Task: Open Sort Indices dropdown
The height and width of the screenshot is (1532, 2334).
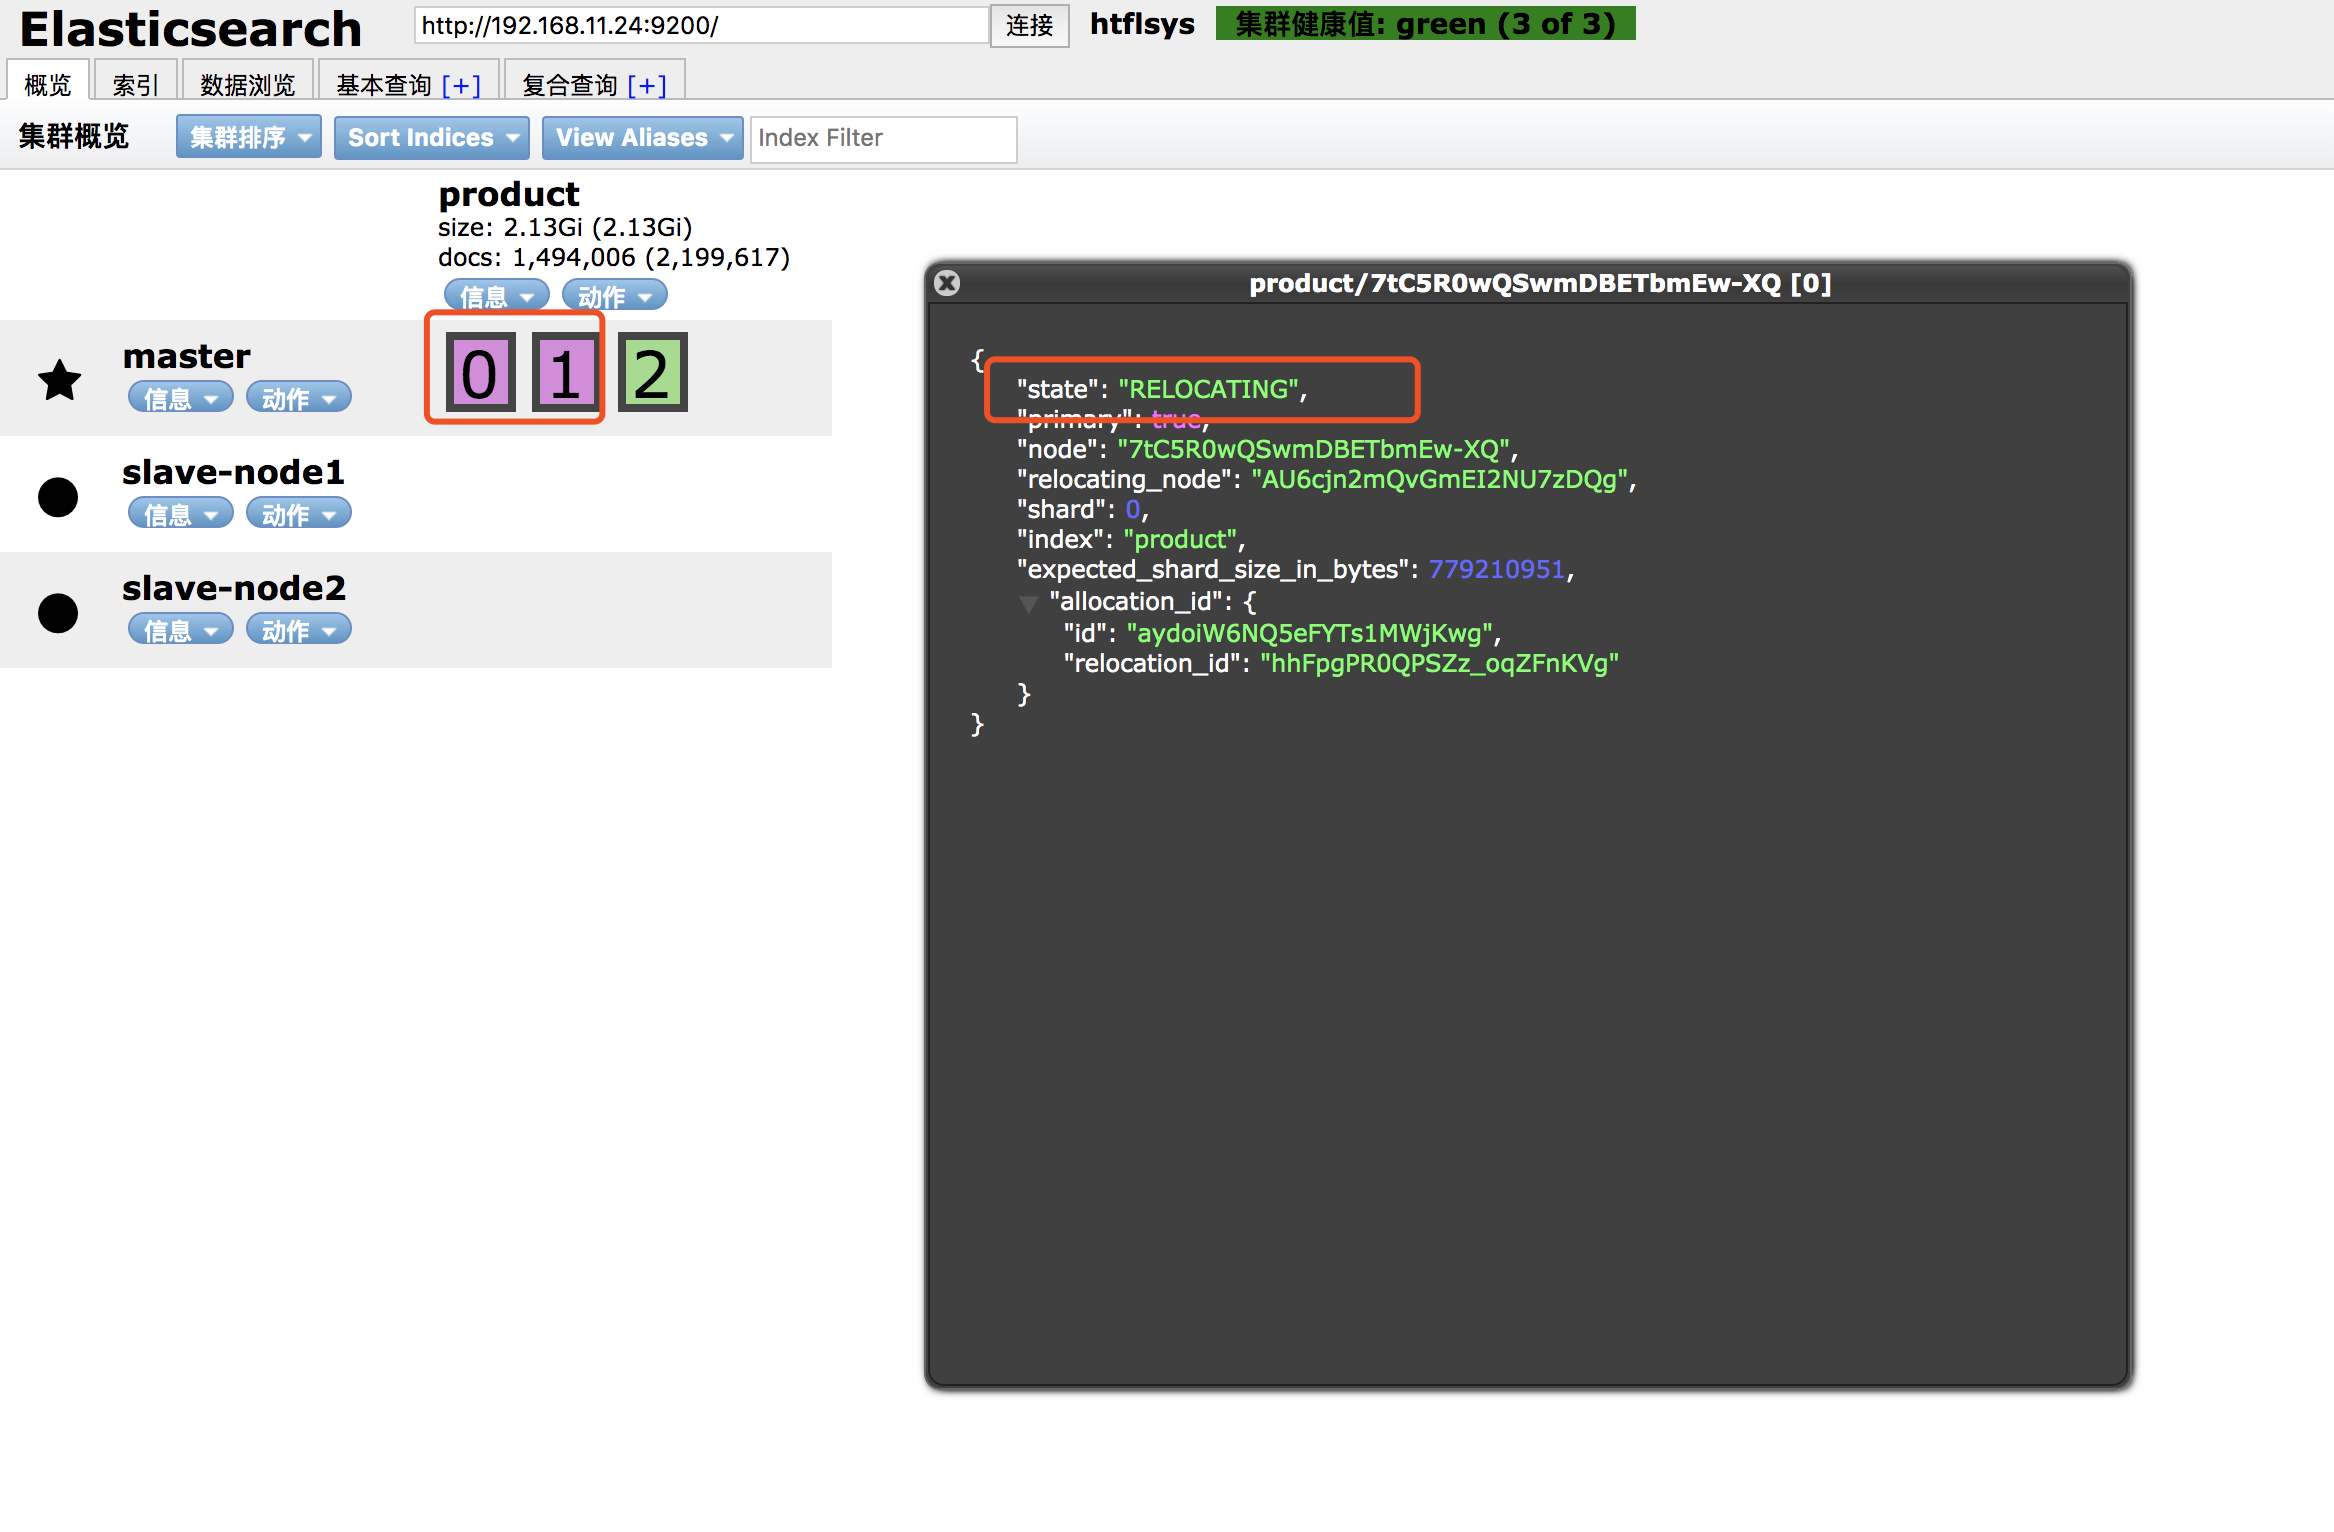Action: click(431, 138)
